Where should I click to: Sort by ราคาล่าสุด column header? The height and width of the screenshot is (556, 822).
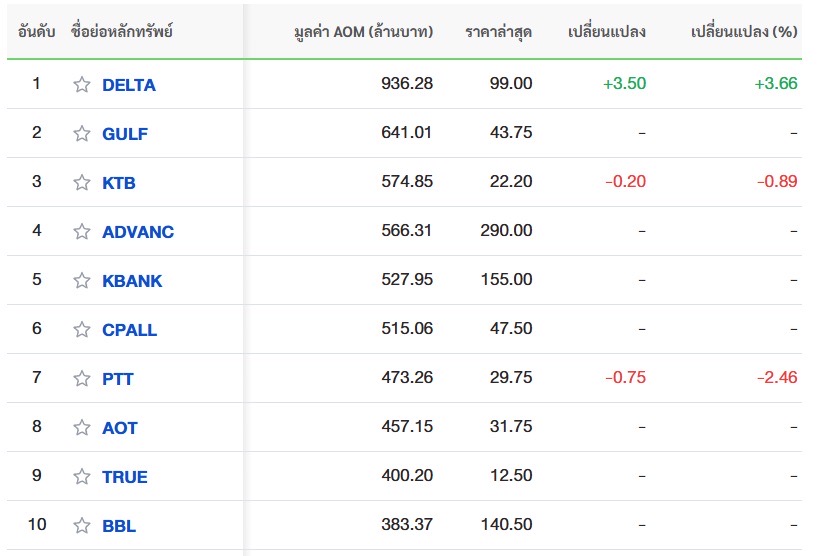click(499, 32)
